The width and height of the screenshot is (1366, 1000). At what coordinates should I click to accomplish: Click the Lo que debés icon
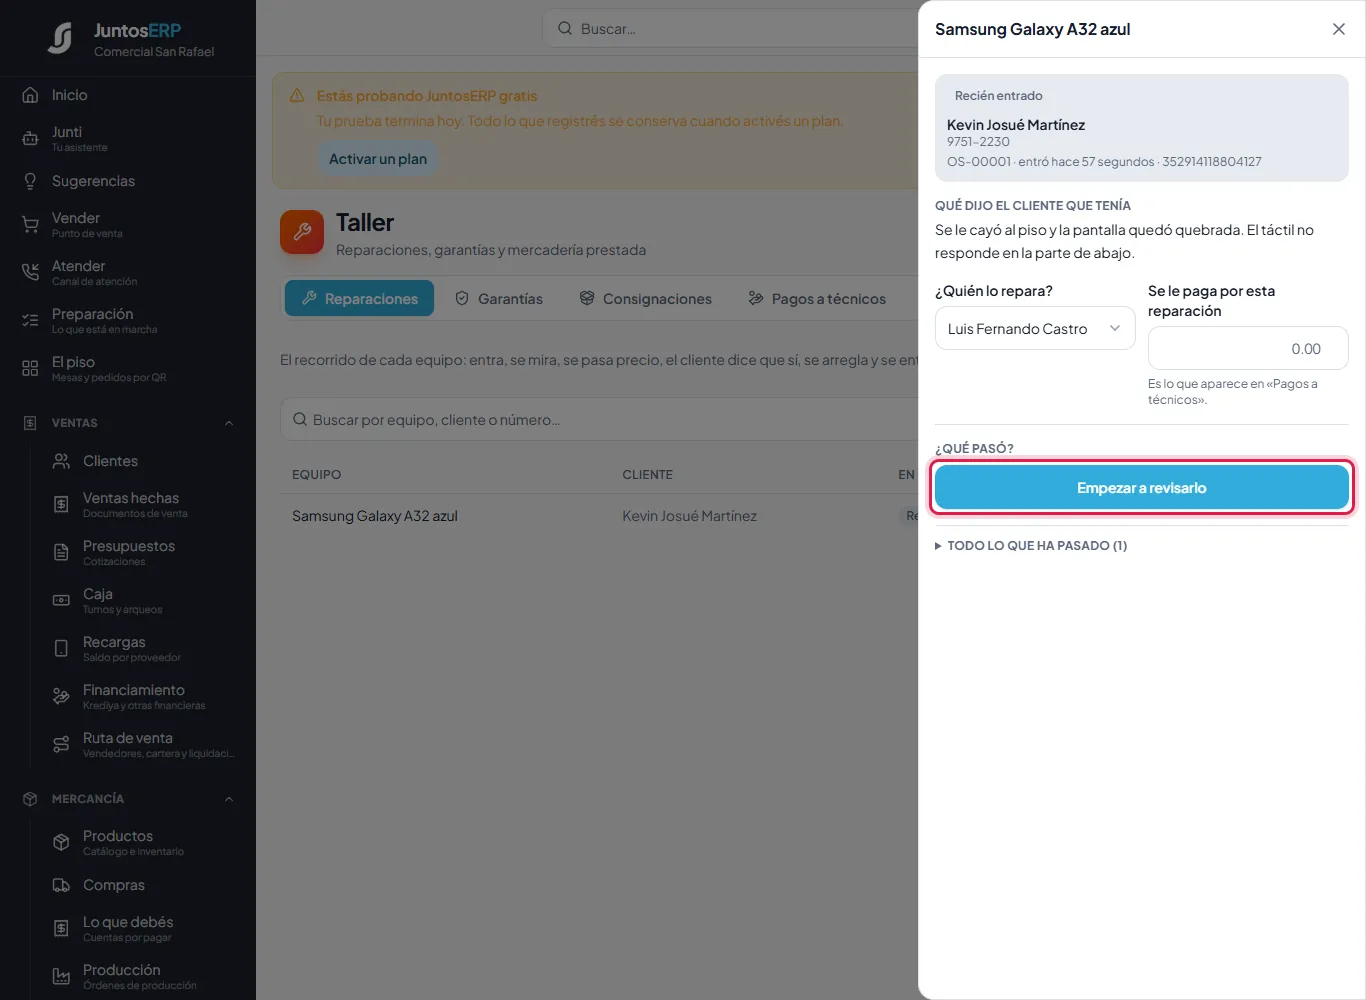(61, 929)
